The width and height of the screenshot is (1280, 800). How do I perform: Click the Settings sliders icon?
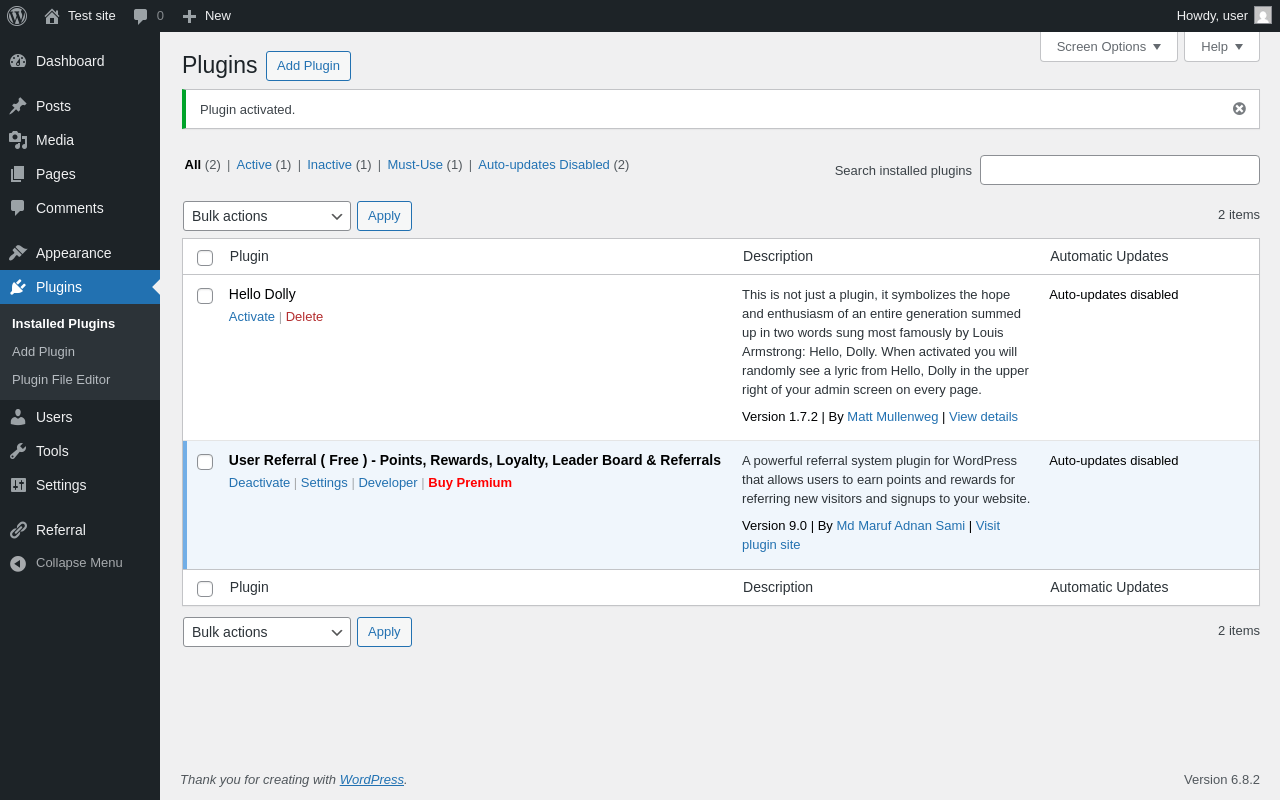(x=18, y=485)
